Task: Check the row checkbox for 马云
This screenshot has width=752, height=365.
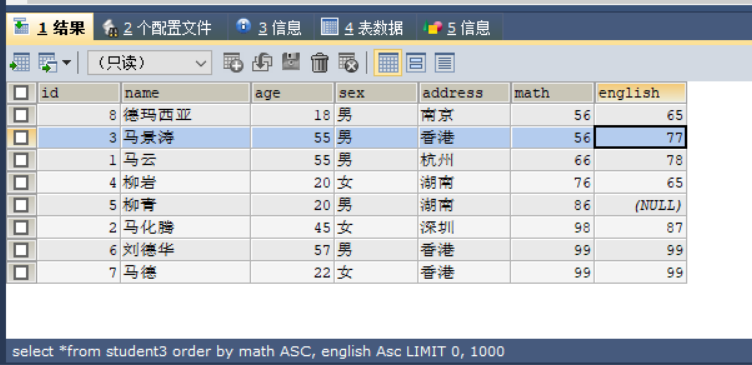Action: pyautogui.click(x=21, y=160)
